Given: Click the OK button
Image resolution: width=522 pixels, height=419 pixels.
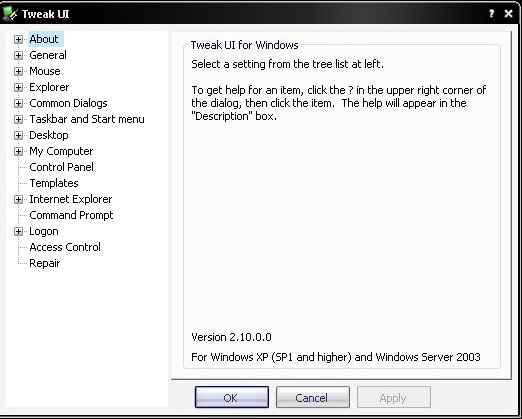Looking at the screenshot, I should (232, 397).
